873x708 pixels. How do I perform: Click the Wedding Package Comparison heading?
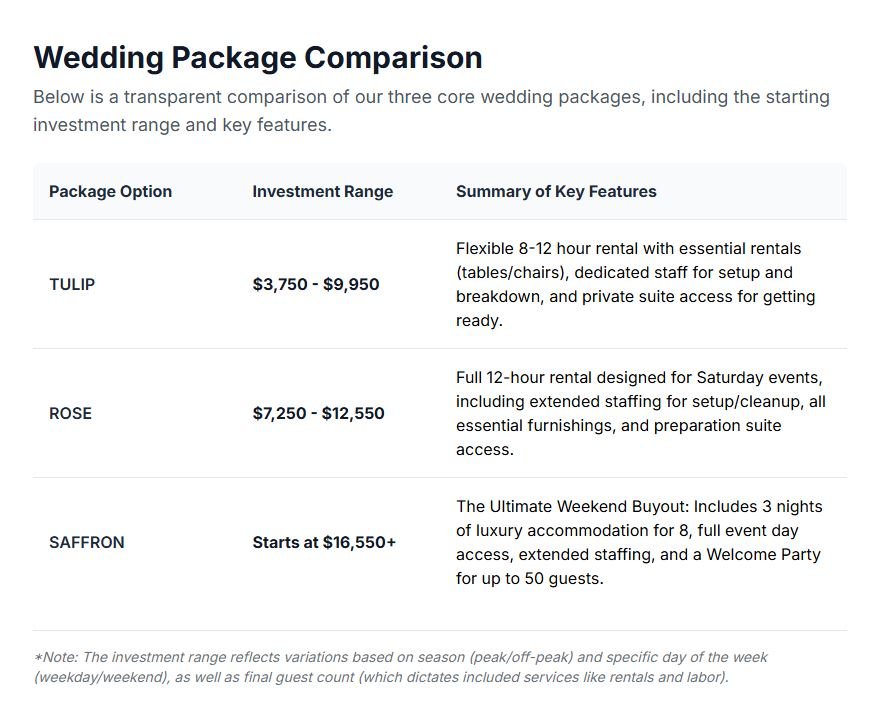257,57
